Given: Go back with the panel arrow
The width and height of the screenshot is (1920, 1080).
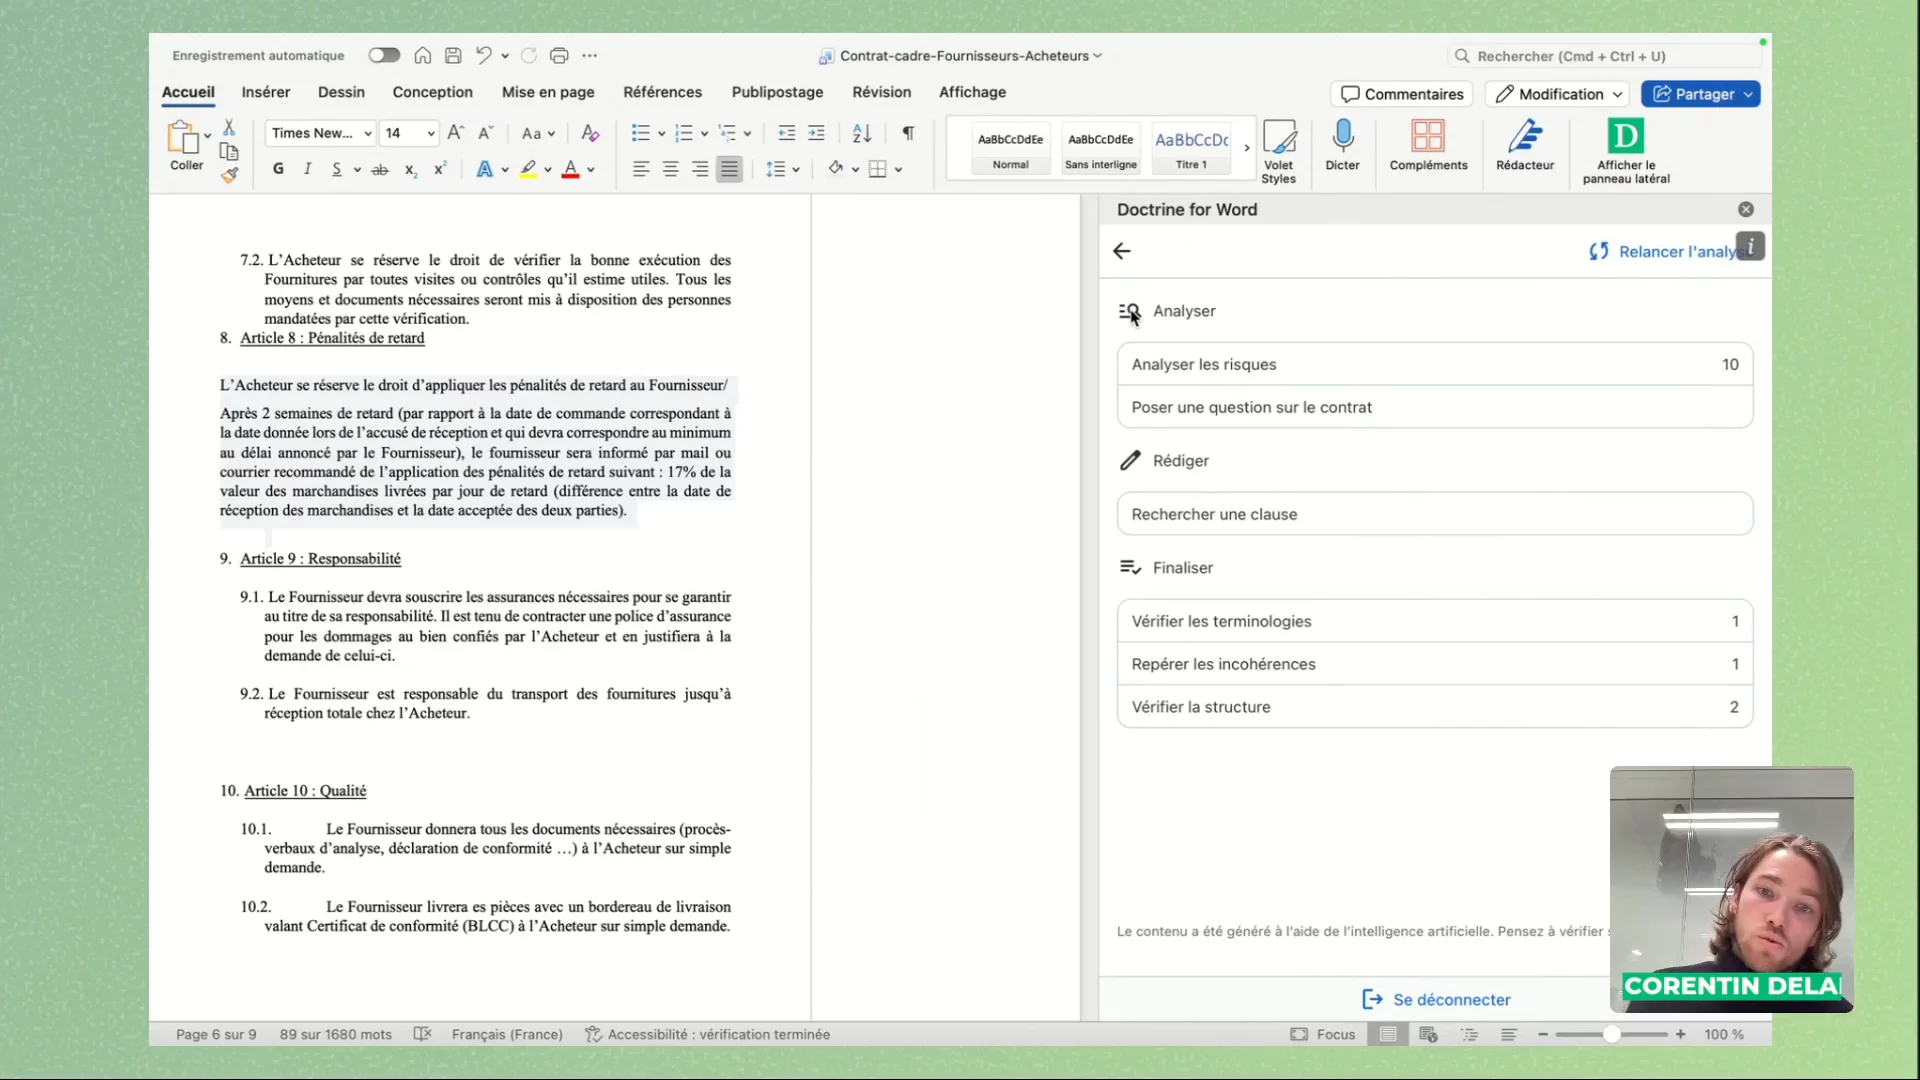Looking at the screenshot, I should point(1122,251).
